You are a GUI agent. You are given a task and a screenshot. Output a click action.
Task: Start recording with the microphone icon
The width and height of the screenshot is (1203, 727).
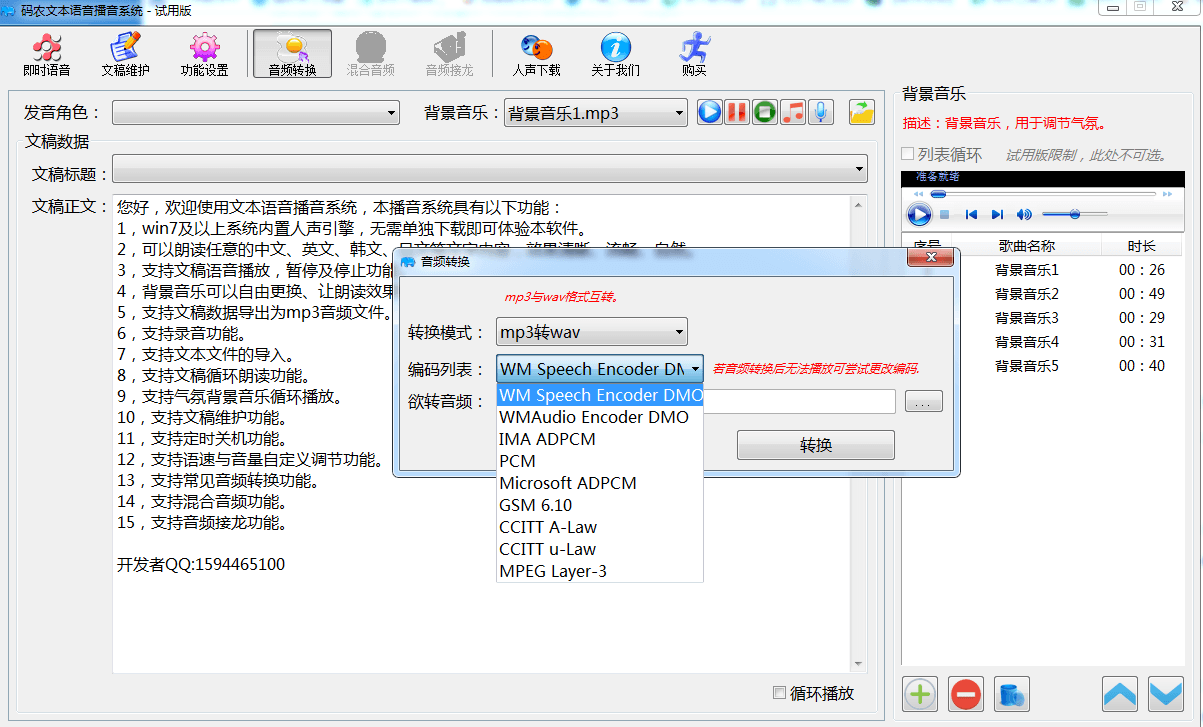[x=821, y=112]
